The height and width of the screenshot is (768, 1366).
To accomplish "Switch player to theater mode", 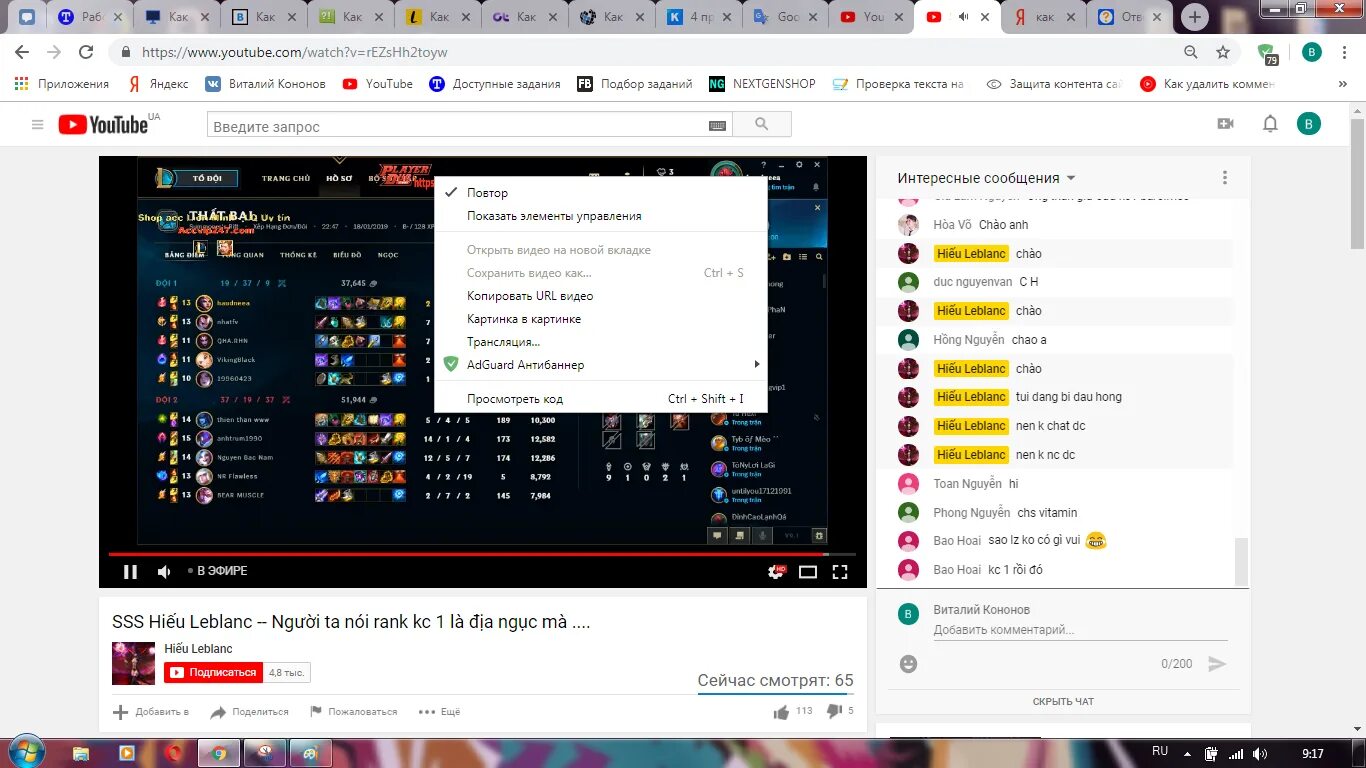I will 808,572.
